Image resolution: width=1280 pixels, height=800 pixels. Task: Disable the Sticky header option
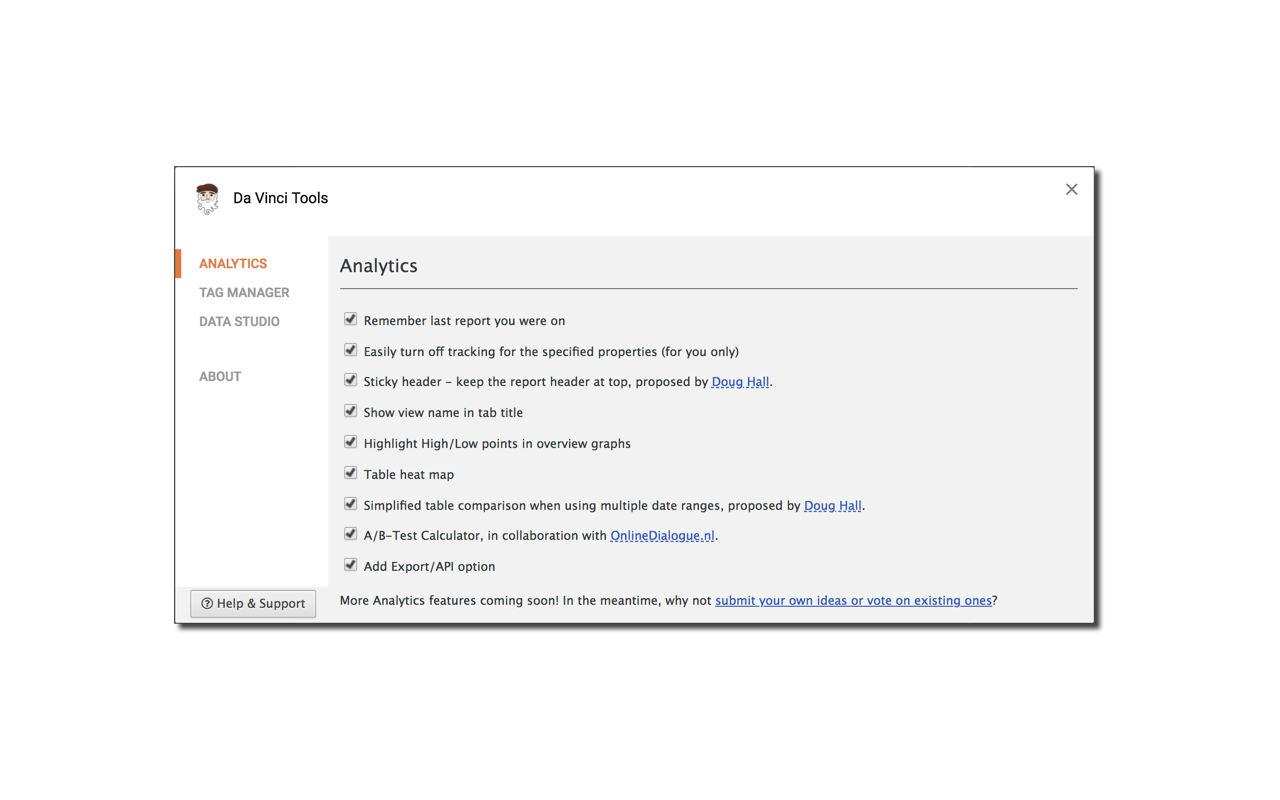pyautogui.click(x=350, y=380)
